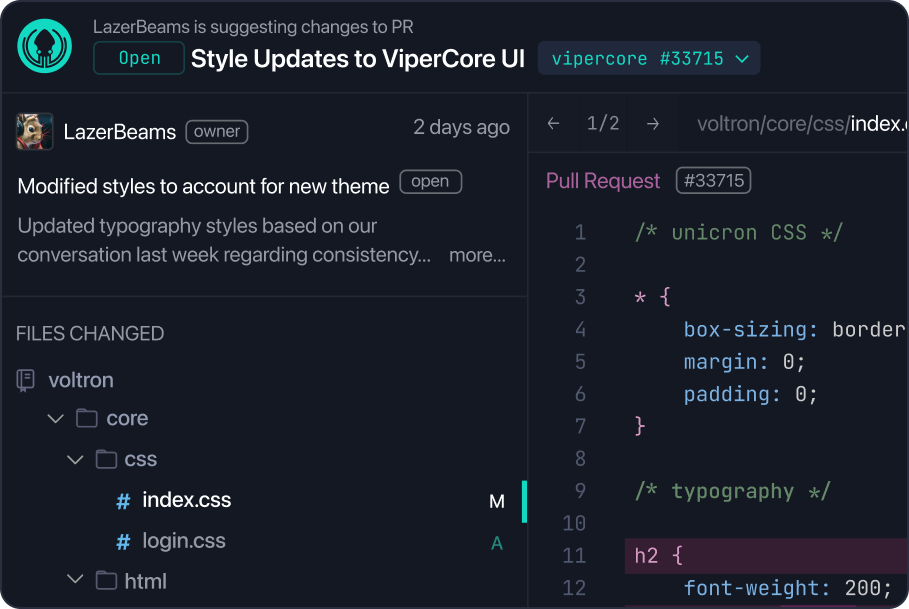Click the html folder icon
This screenshot has width=909, height=609.
(106, 580)
